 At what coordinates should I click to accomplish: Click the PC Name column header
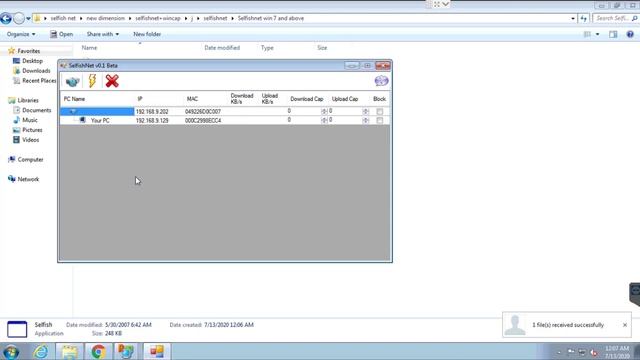point(74,99)
